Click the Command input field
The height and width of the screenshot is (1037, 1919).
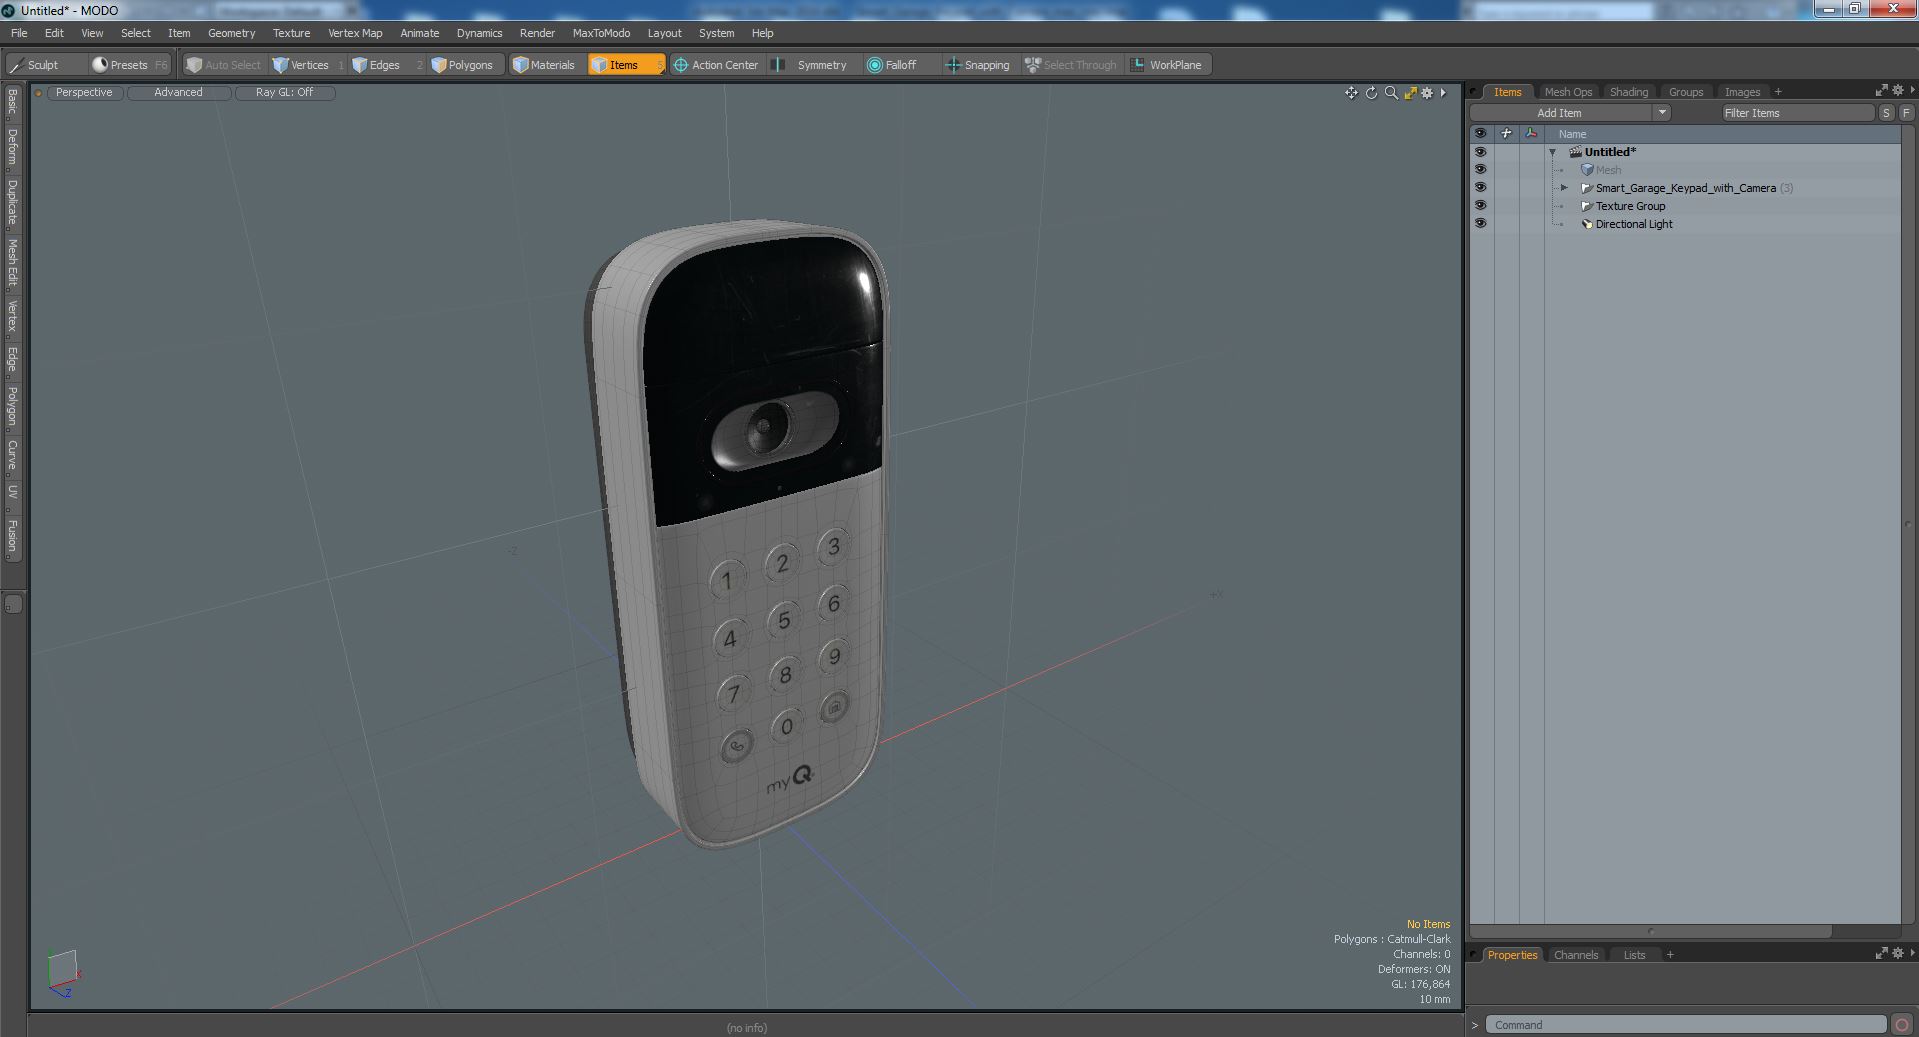coord(1686,1025)
